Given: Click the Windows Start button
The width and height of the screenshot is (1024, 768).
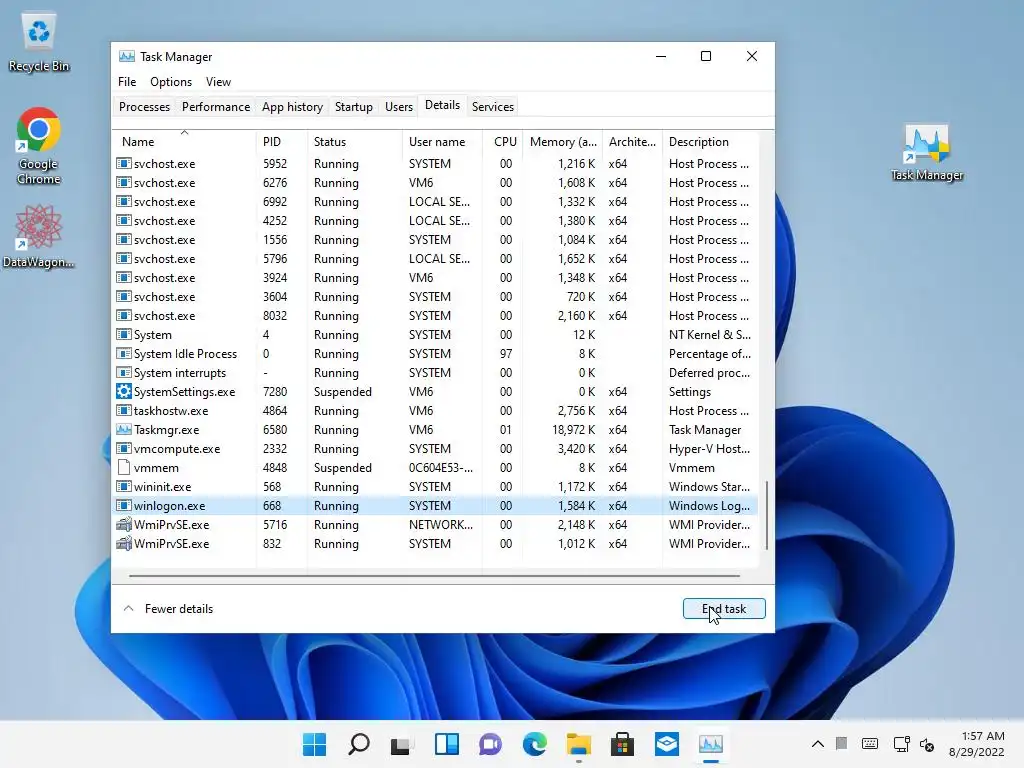Looking at the screenshot, I should click(314, 744).
